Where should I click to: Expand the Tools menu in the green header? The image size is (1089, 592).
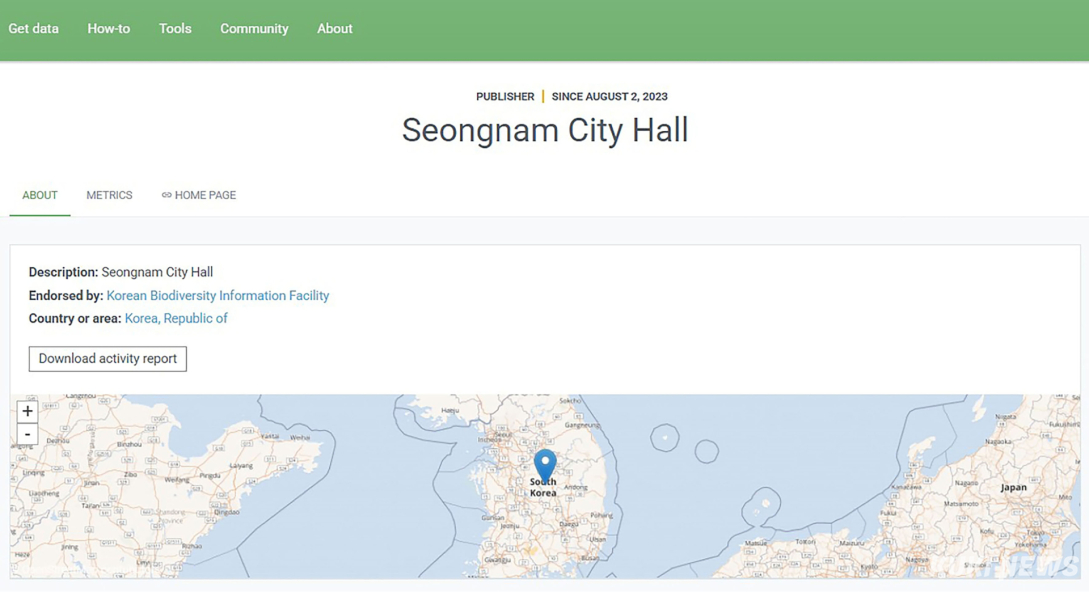click(x=175, y=29)
